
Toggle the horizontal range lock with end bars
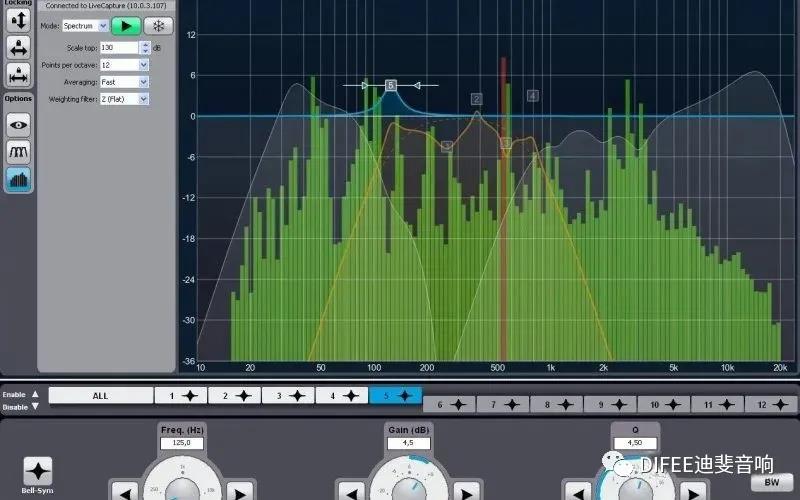coord(18,74)
